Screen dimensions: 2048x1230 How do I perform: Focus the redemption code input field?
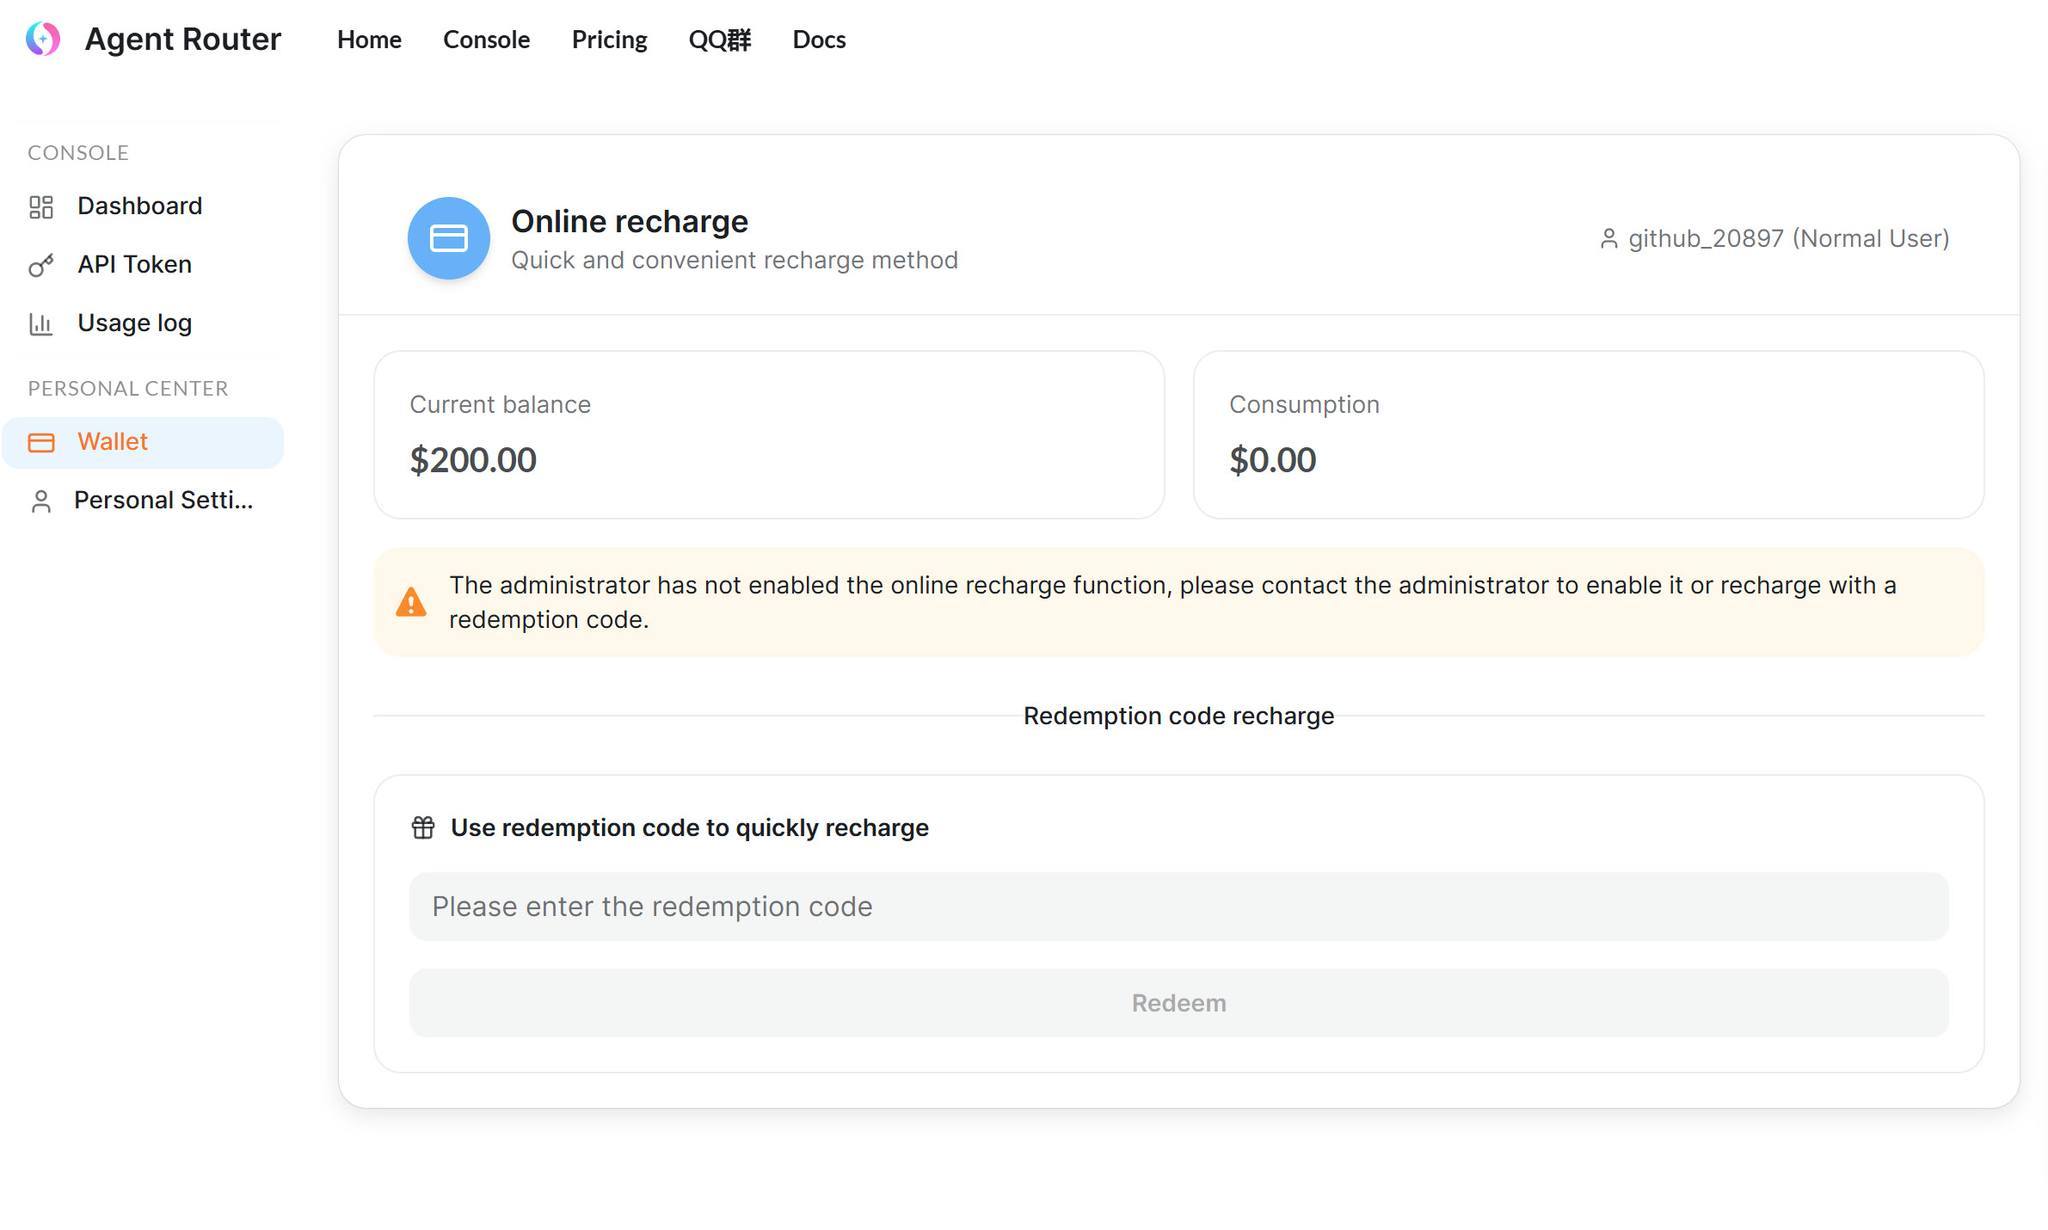(x=1179, y=907)
